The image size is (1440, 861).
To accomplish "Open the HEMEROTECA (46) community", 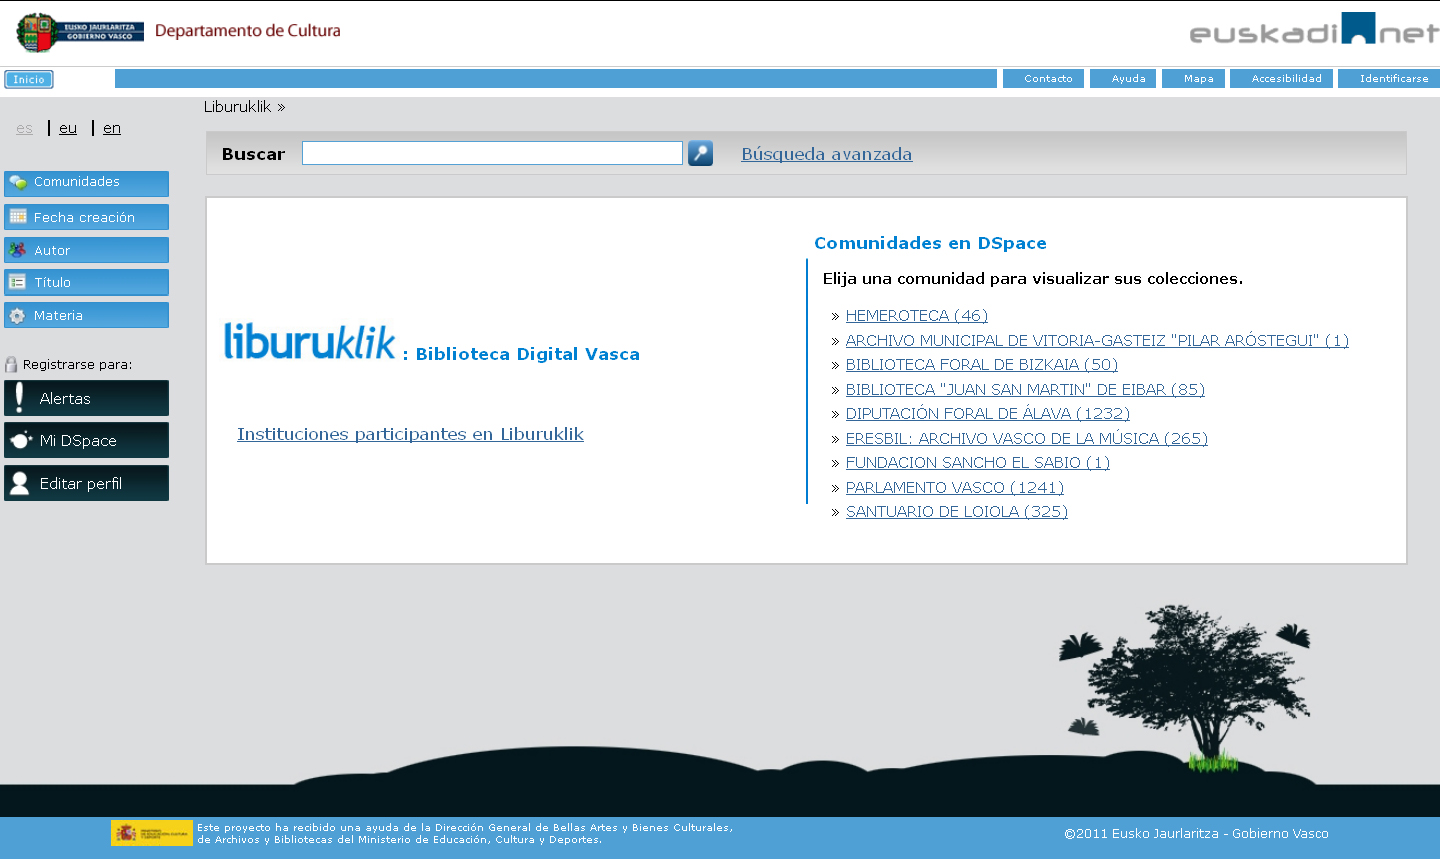I will (x=917, y=316).
